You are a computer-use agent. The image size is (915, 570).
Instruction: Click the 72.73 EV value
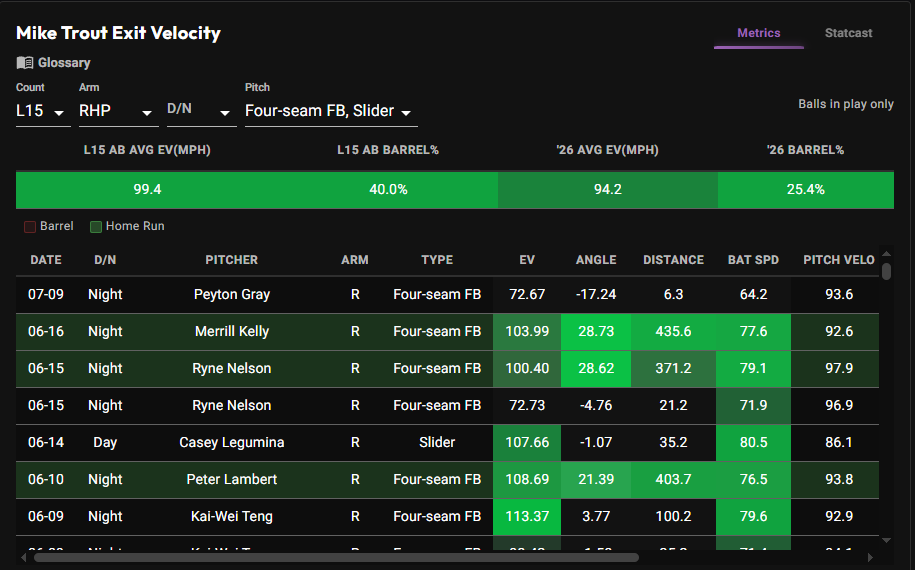(x=527, y=405)
